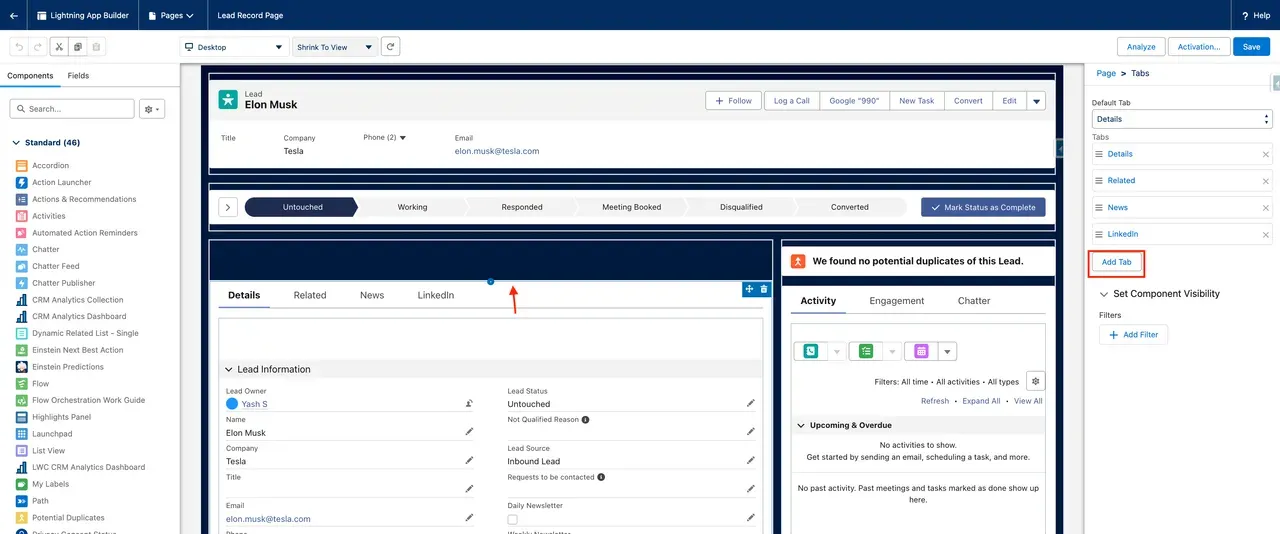Click the Add Tab button
1280x534 pixels.
(x=1116, y=262)
